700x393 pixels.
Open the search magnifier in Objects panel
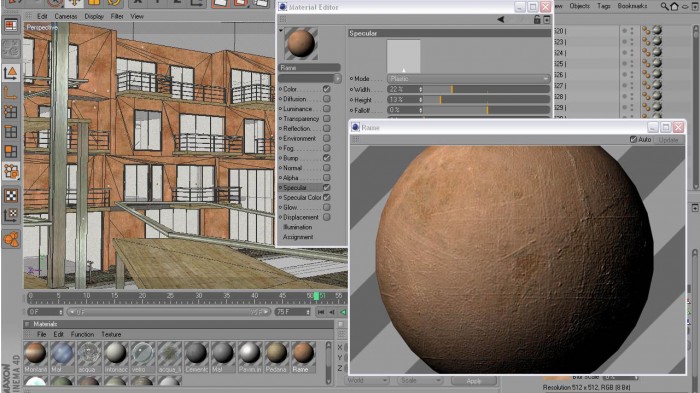[x=665, y=6]
